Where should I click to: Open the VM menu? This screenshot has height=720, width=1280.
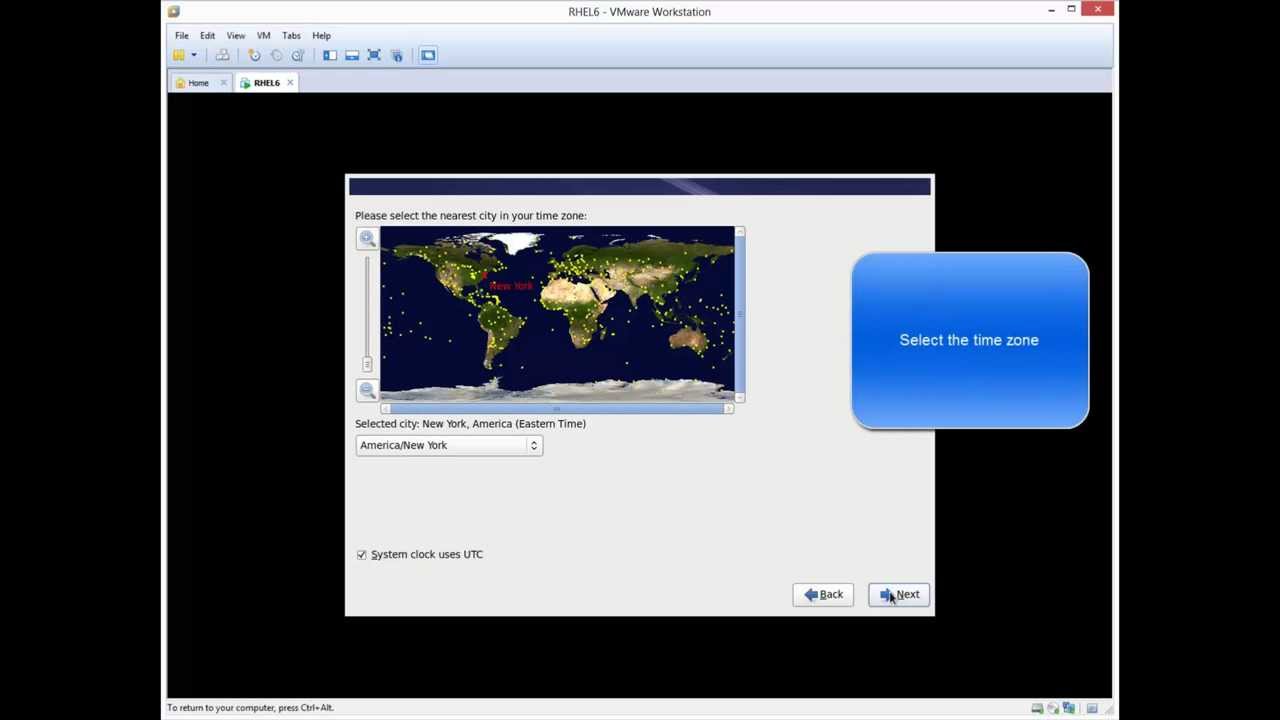(x=263, y=35)
